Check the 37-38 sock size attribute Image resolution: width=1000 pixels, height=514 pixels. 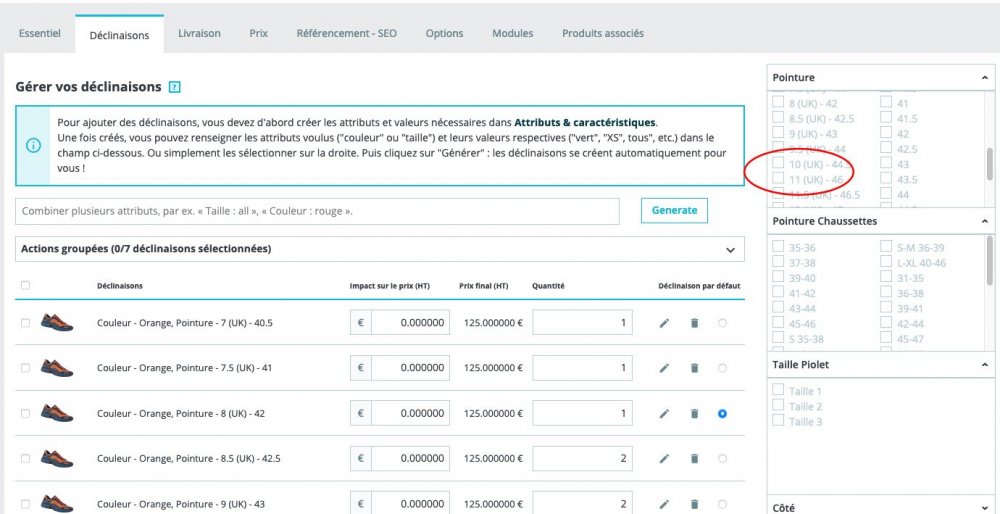(778, 261)
